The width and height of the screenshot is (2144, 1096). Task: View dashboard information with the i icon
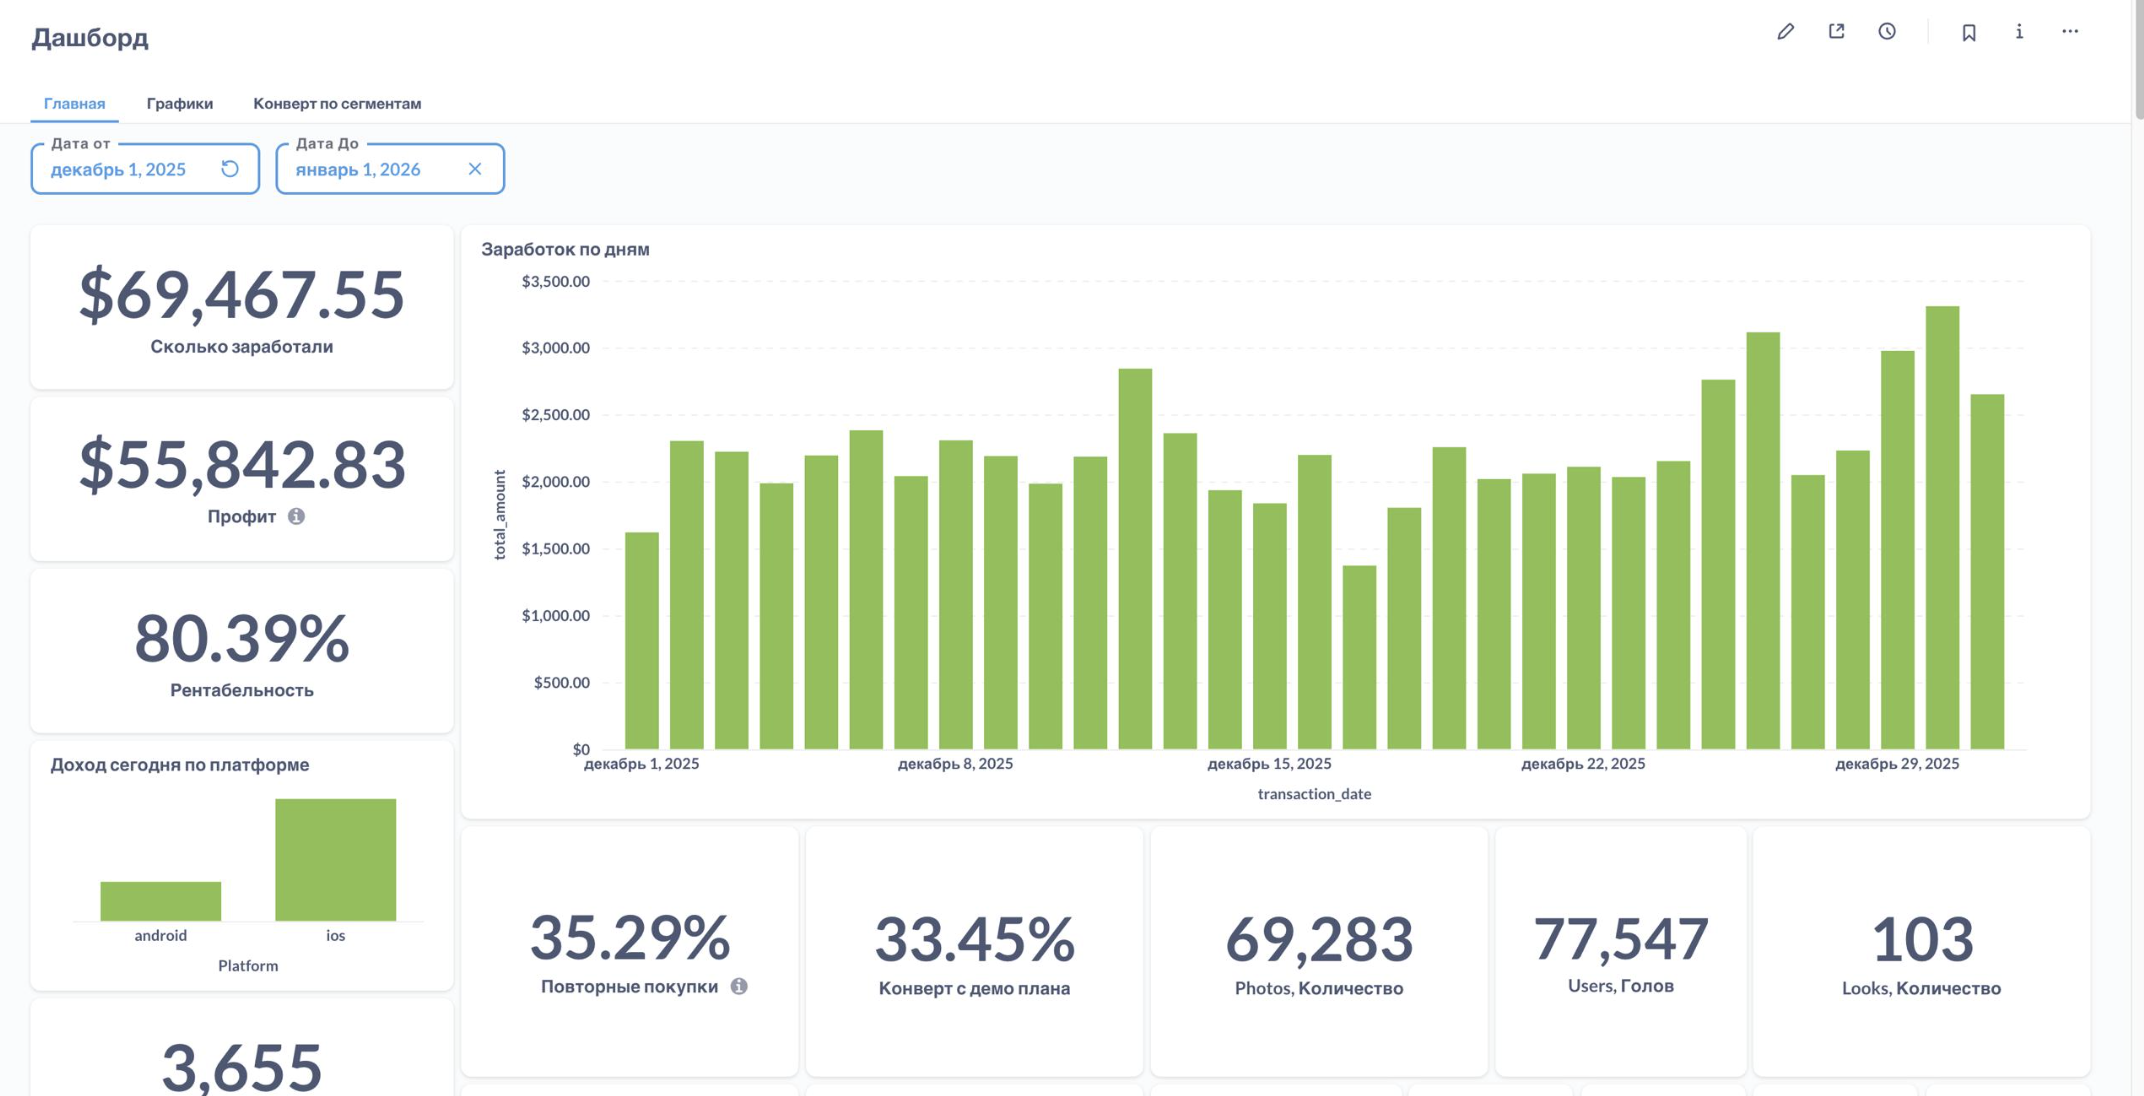(2018, 31)
